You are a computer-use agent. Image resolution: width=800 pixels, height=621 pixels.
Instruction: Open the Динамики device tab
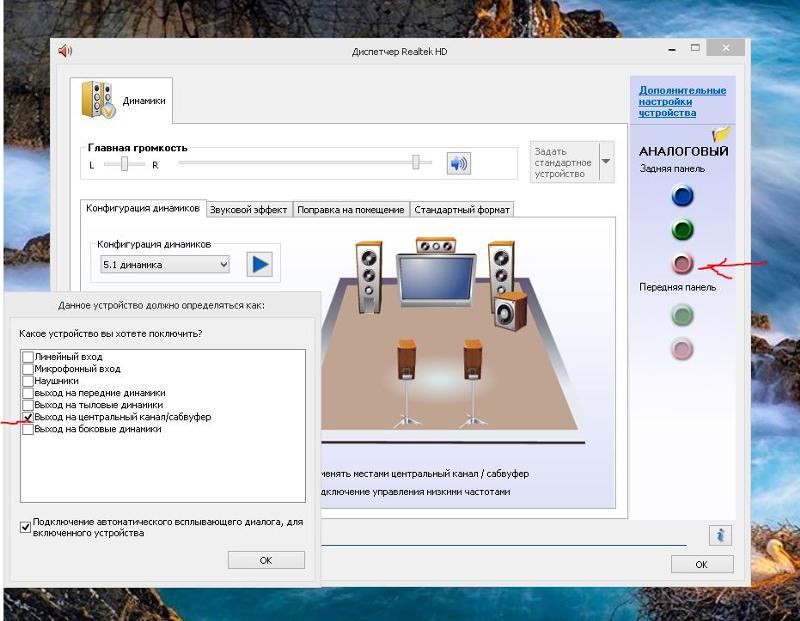click(x=121, y=100)
